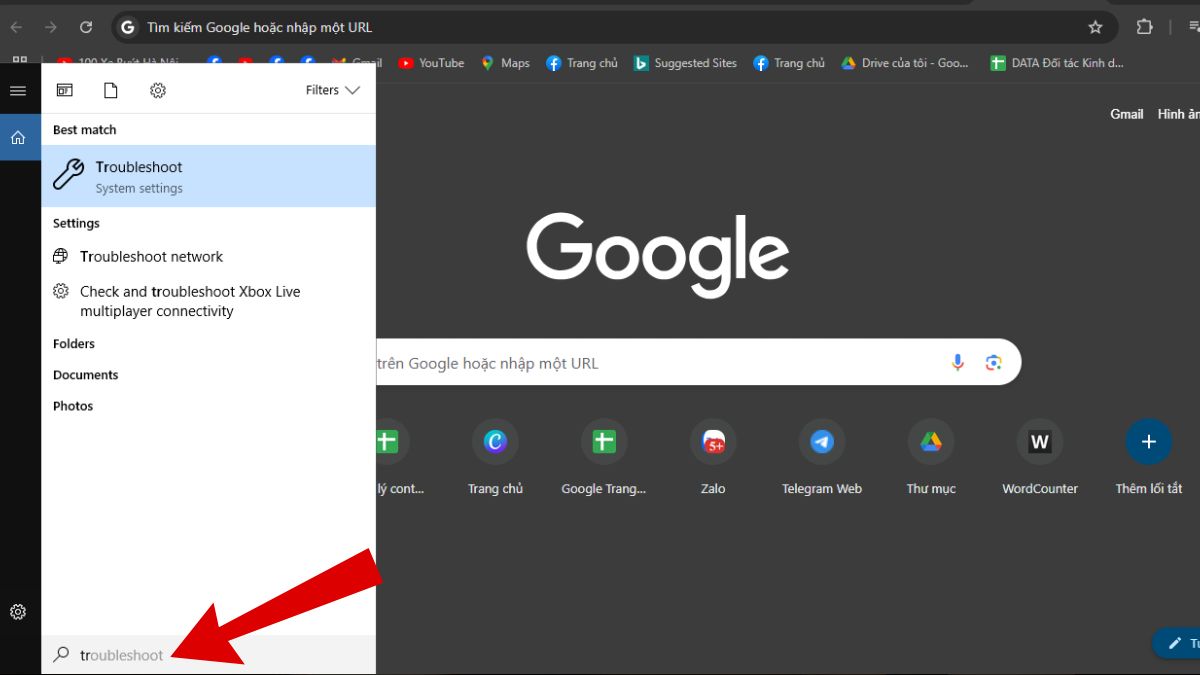Go back in Chrome
The height and width of the screenshot is (675, 1200).
[16, 27]
